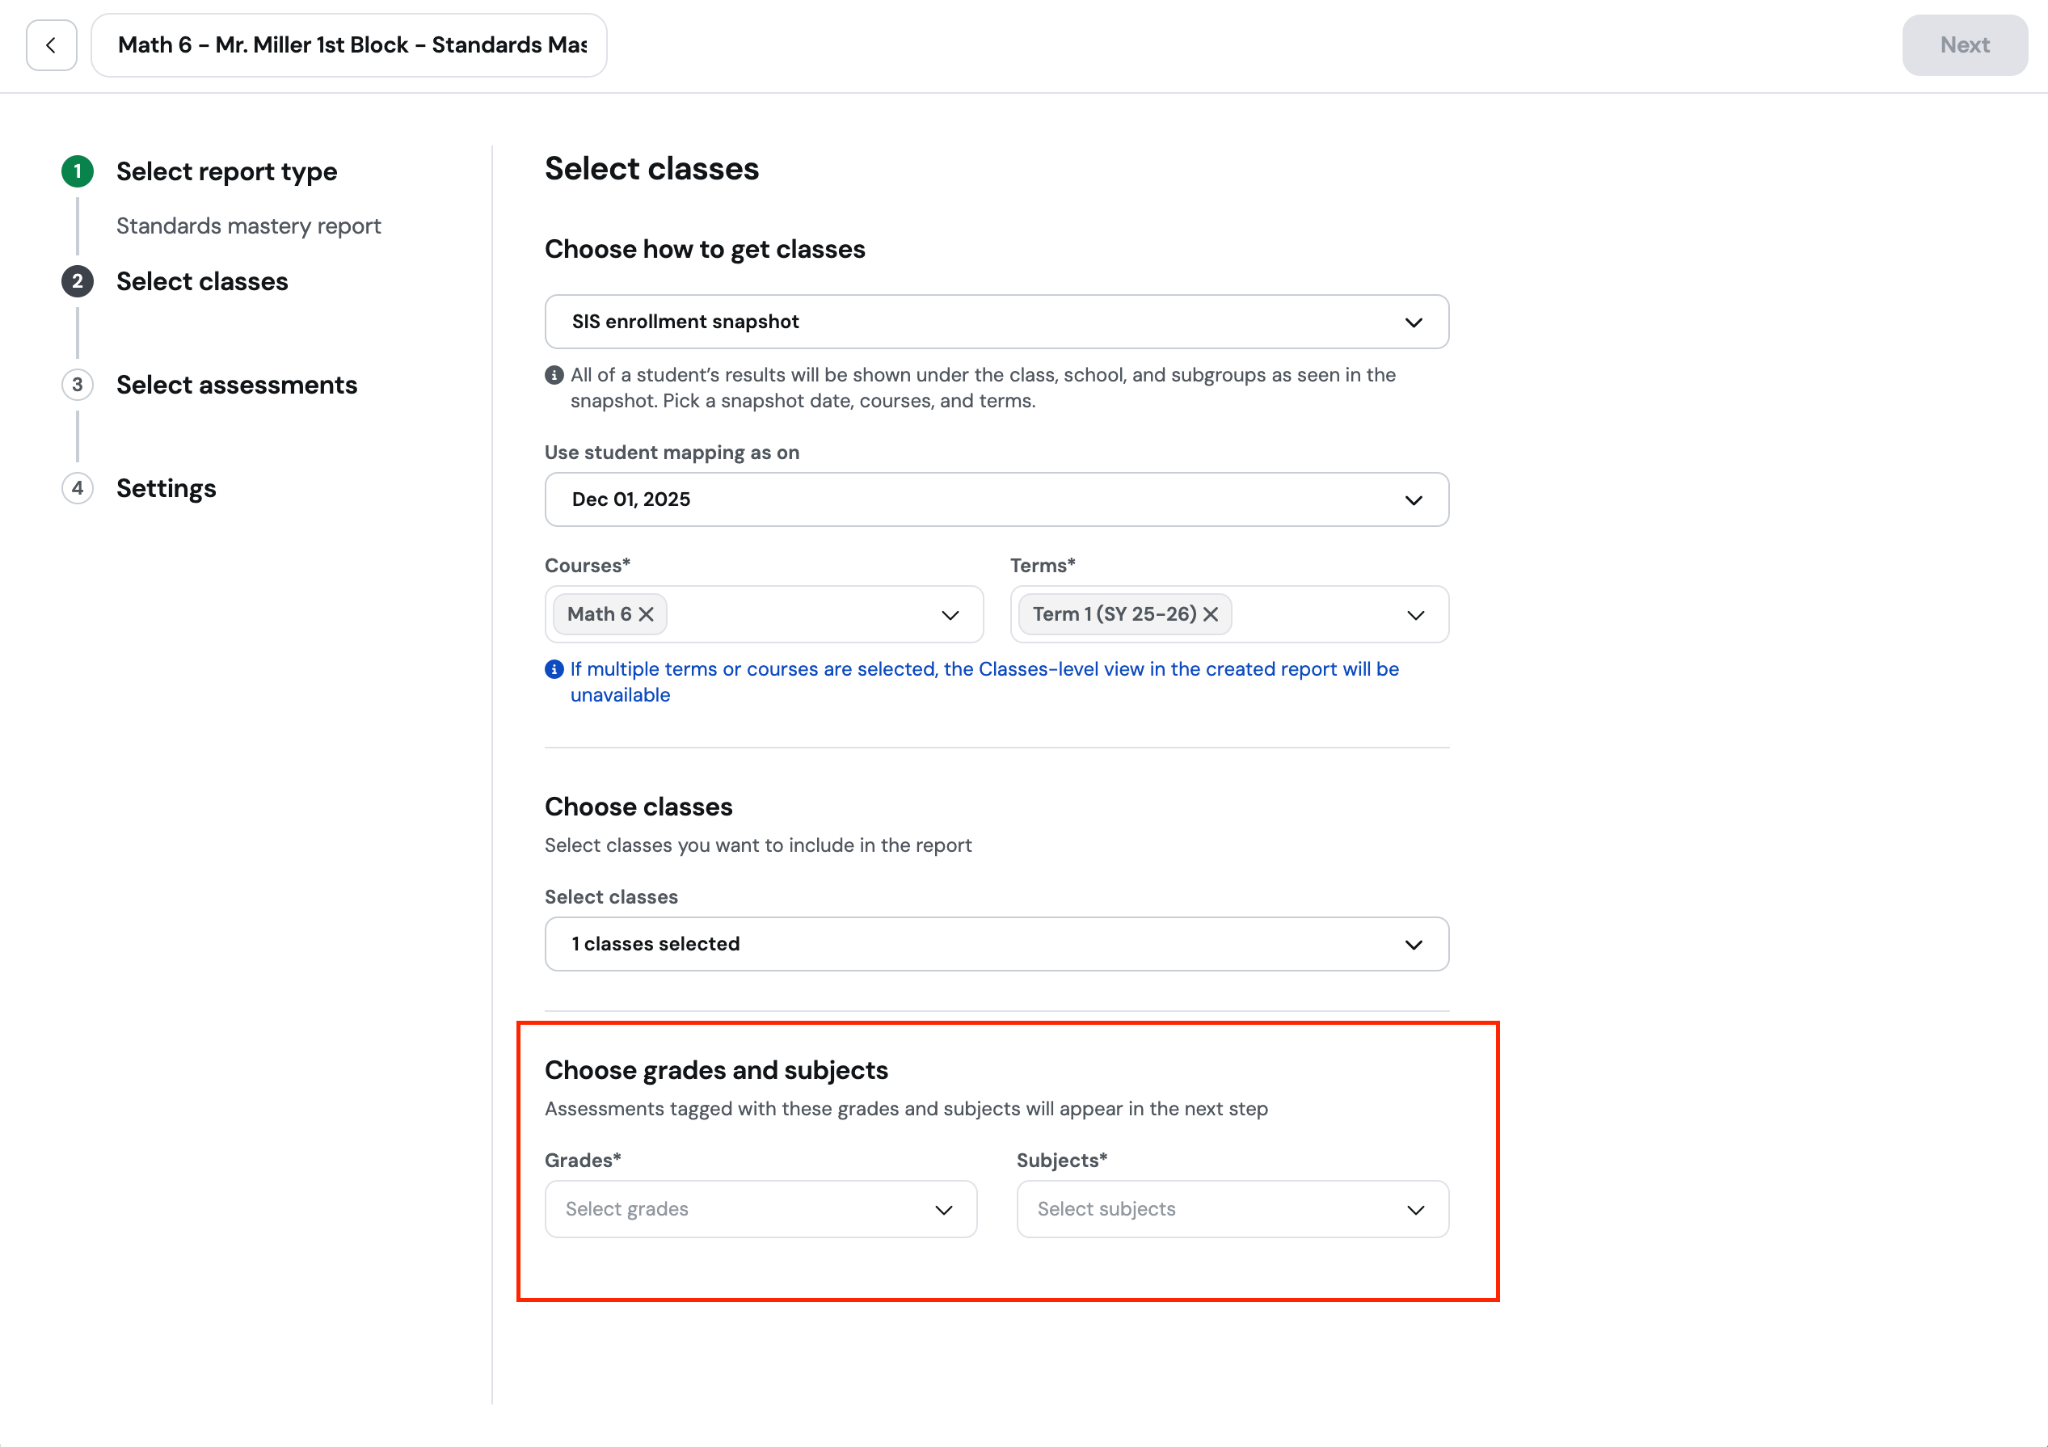Open the Select grades dropdown

click(x=761, y=1209)
